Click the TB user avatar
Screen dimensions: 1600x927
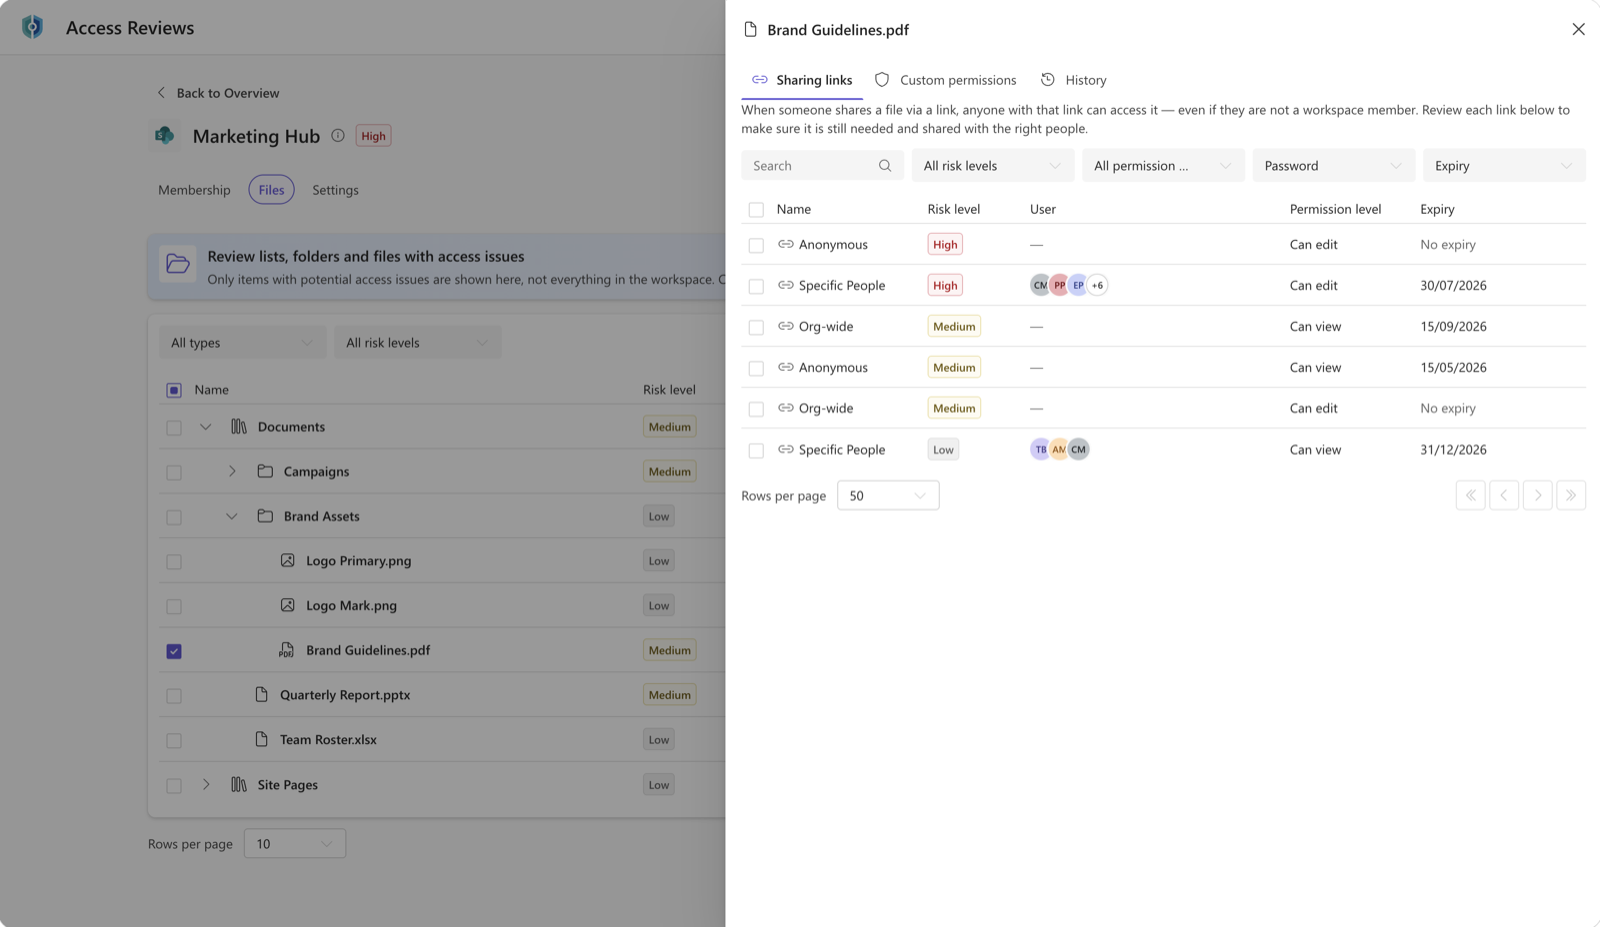tap(1041, 449)
